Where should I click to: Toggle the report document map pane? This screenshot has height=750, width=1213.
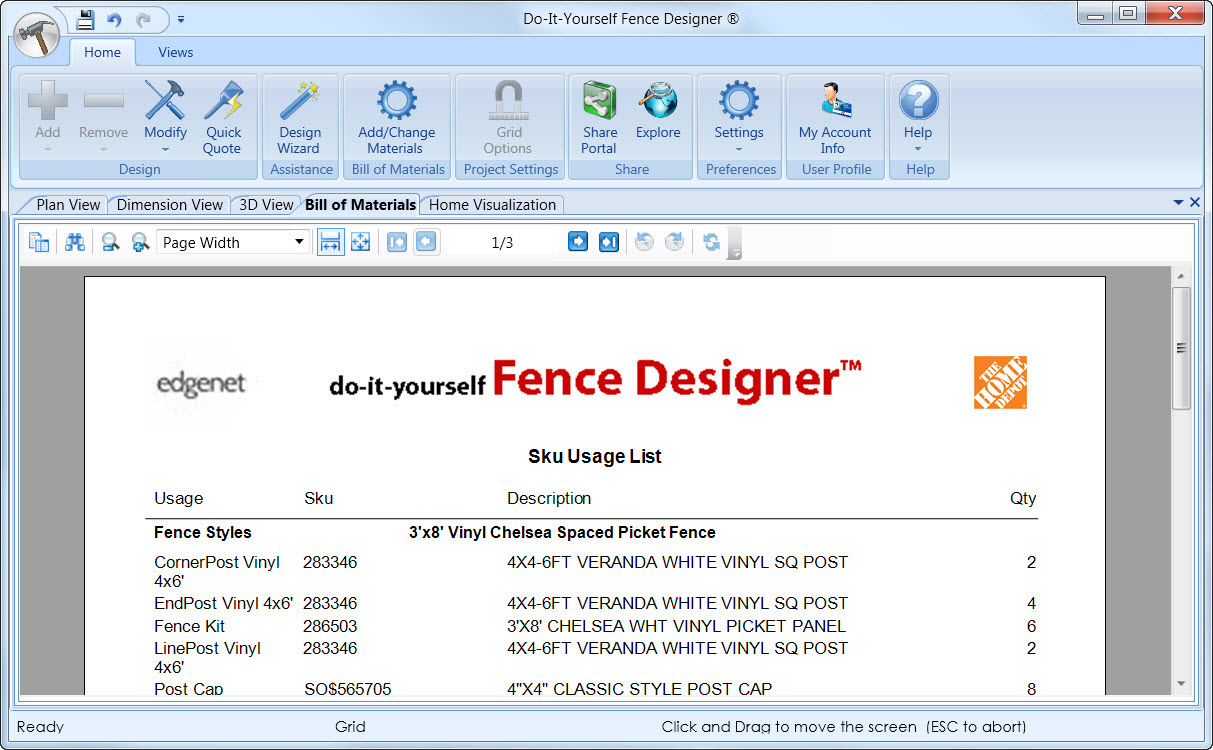coord(39,242)
